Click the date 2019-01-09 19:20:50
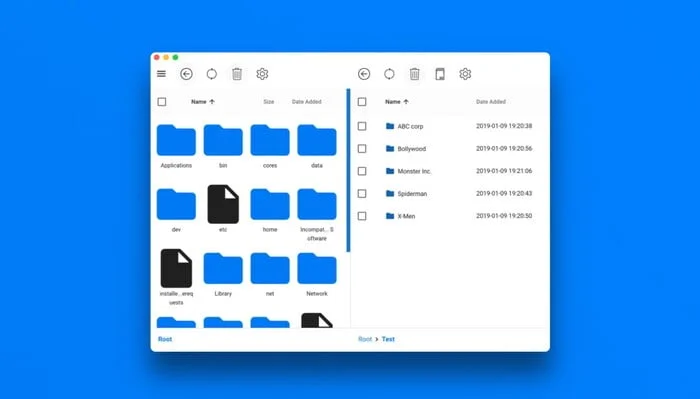Viewport: 700px width, 399px height. click(504, 216)
